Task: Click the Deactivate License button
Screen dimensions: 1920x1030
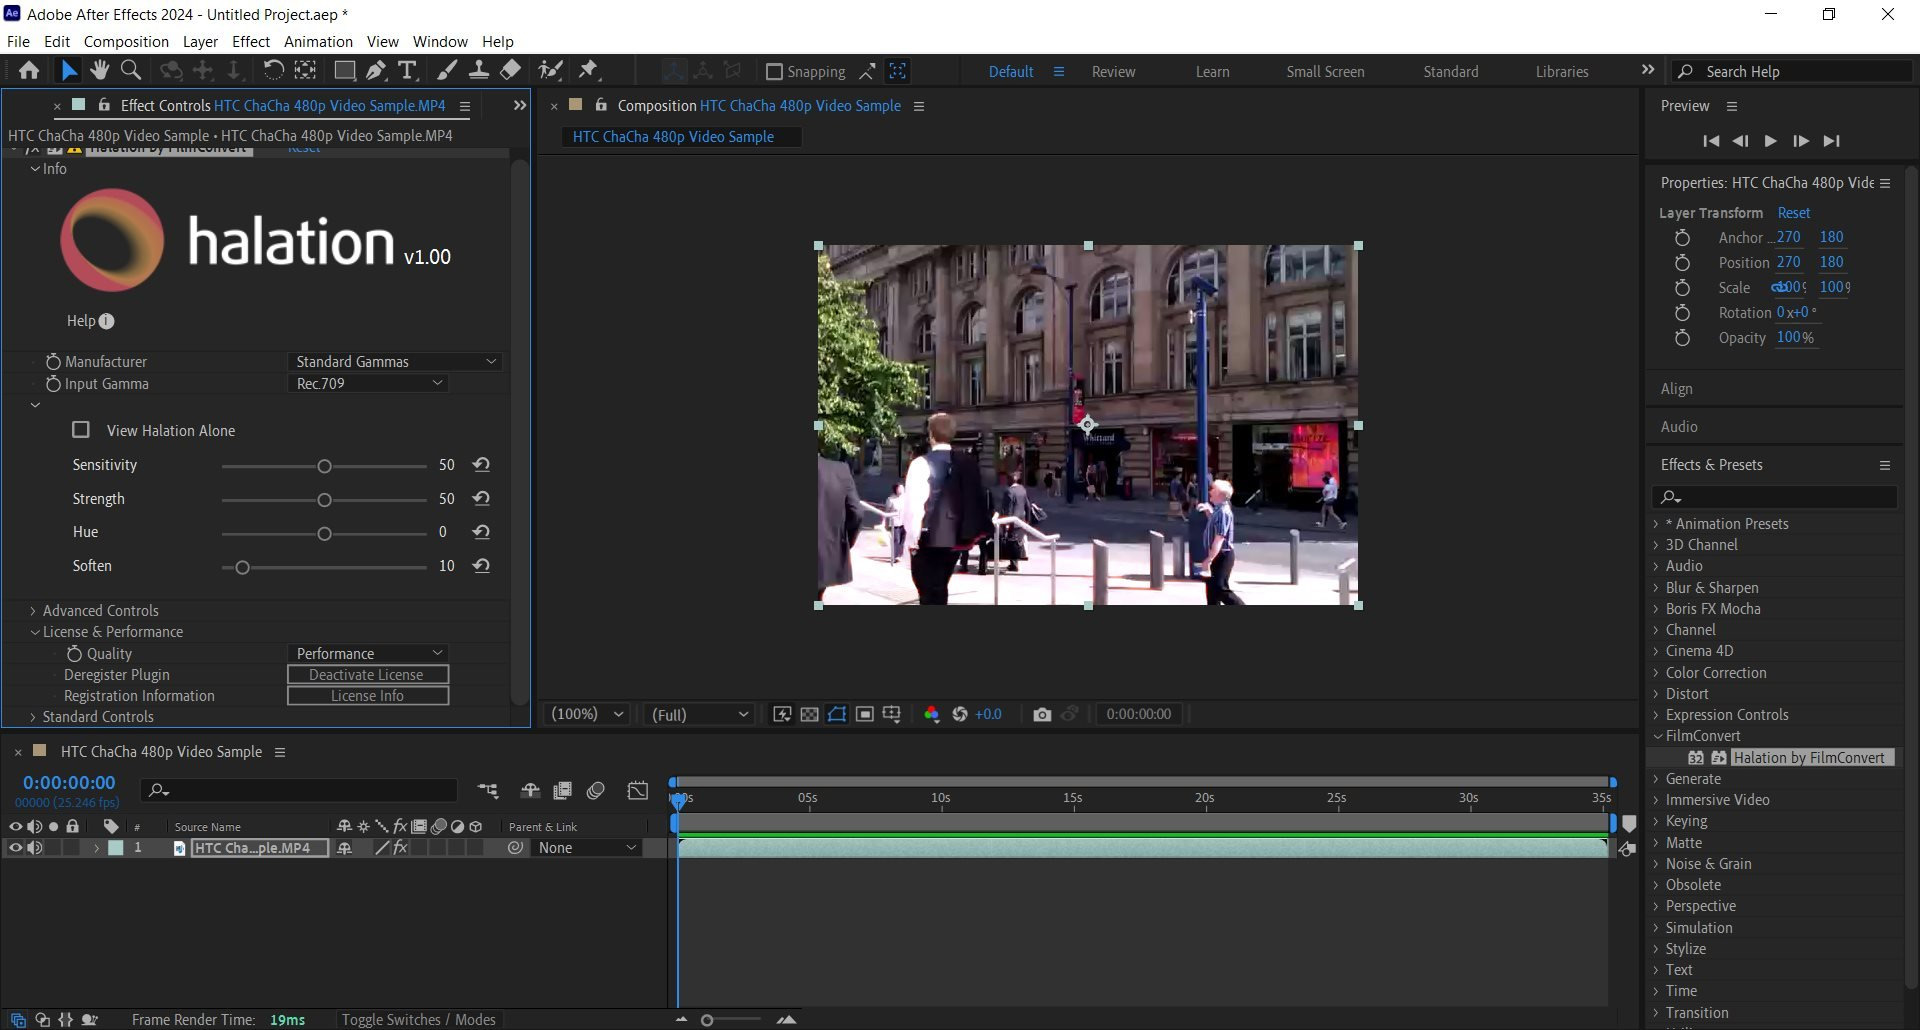Action: [x=367, y=675]
